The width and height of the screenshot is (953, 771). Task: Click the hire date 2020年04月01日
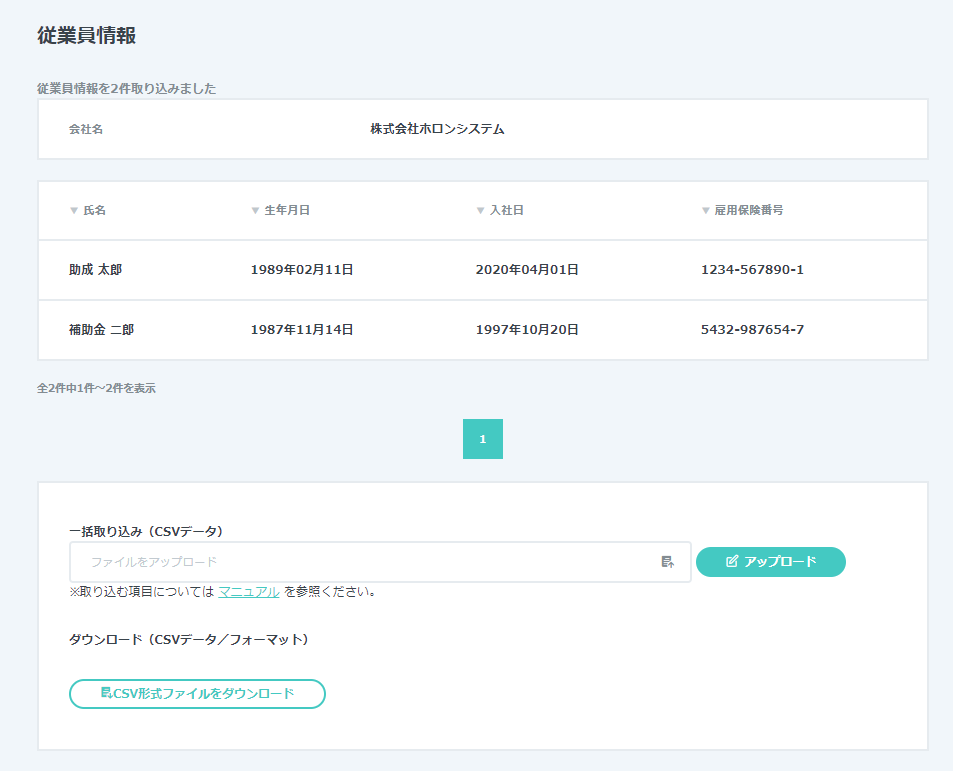527,270
